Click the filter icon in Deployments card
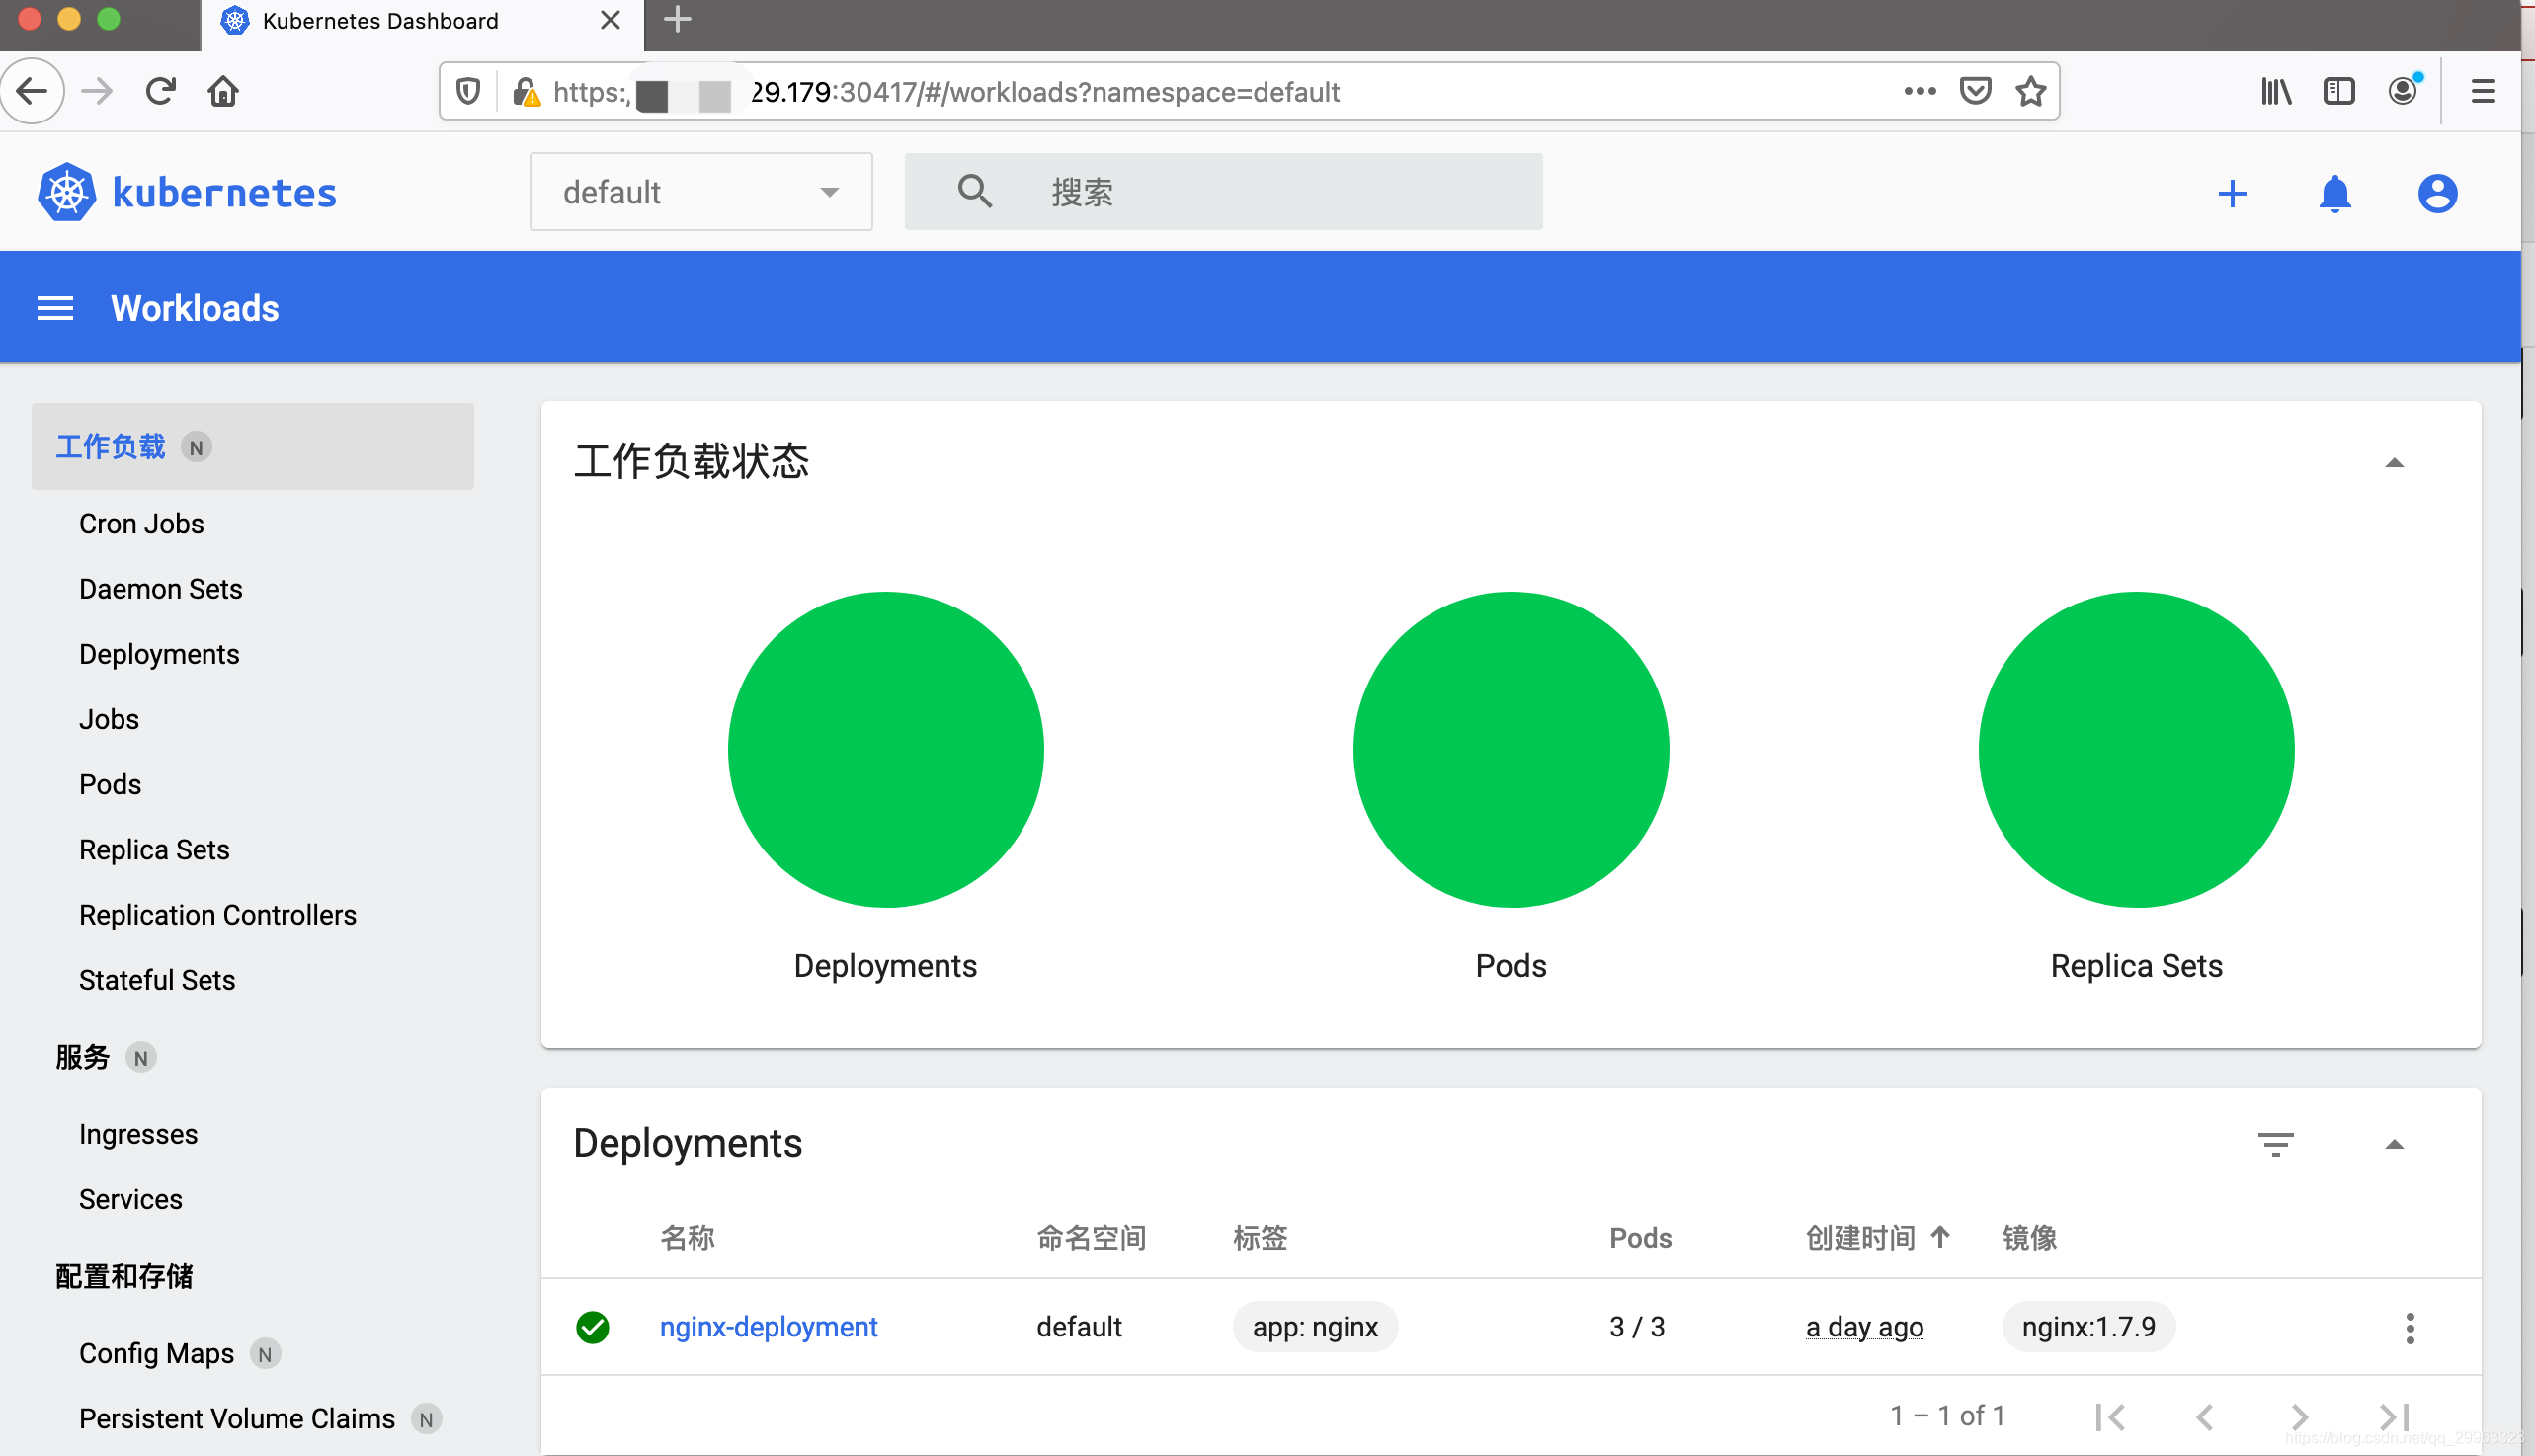The image size is (2535, 1456). pos(2274,1144)
